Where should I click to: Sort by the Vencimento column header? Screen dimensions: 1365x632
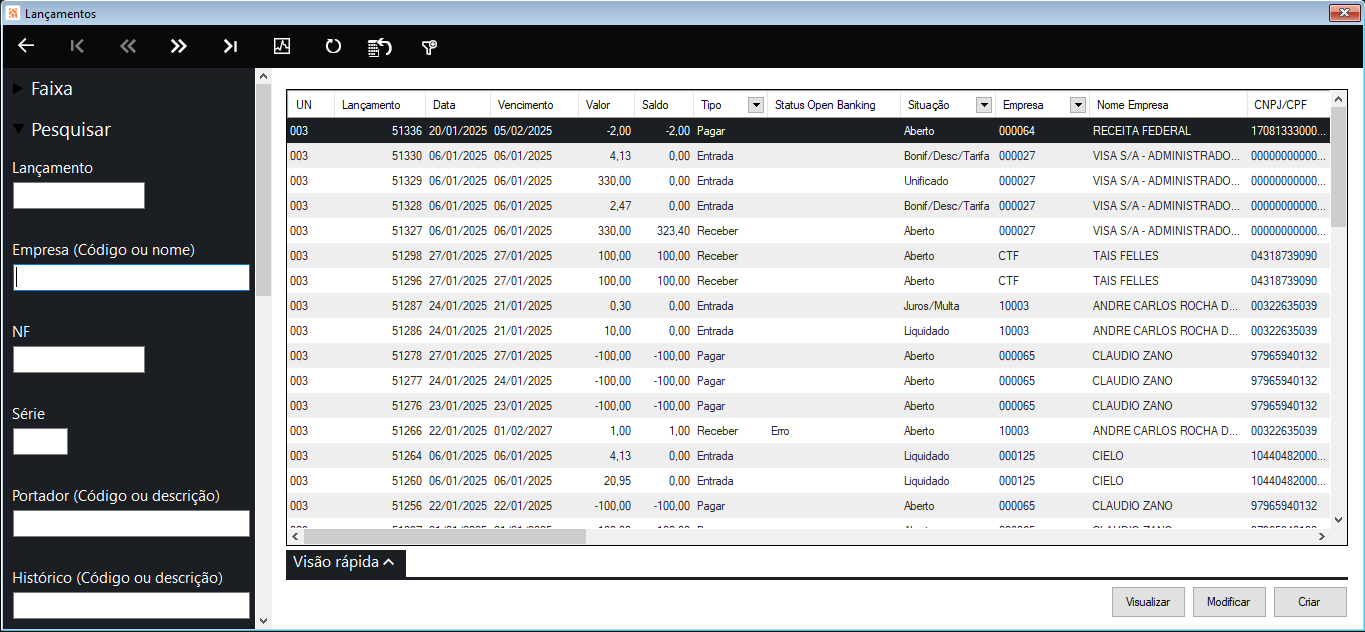tap(534, 105)
